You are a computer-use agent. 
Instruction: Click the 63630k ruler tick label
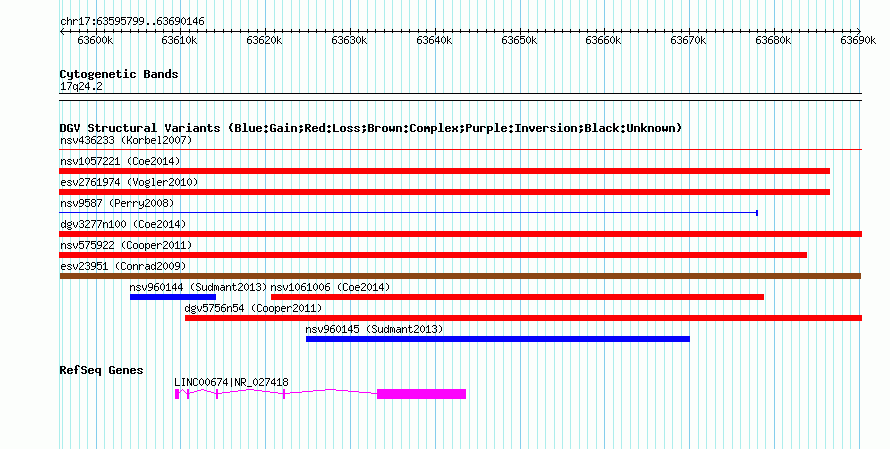[349, 40]
